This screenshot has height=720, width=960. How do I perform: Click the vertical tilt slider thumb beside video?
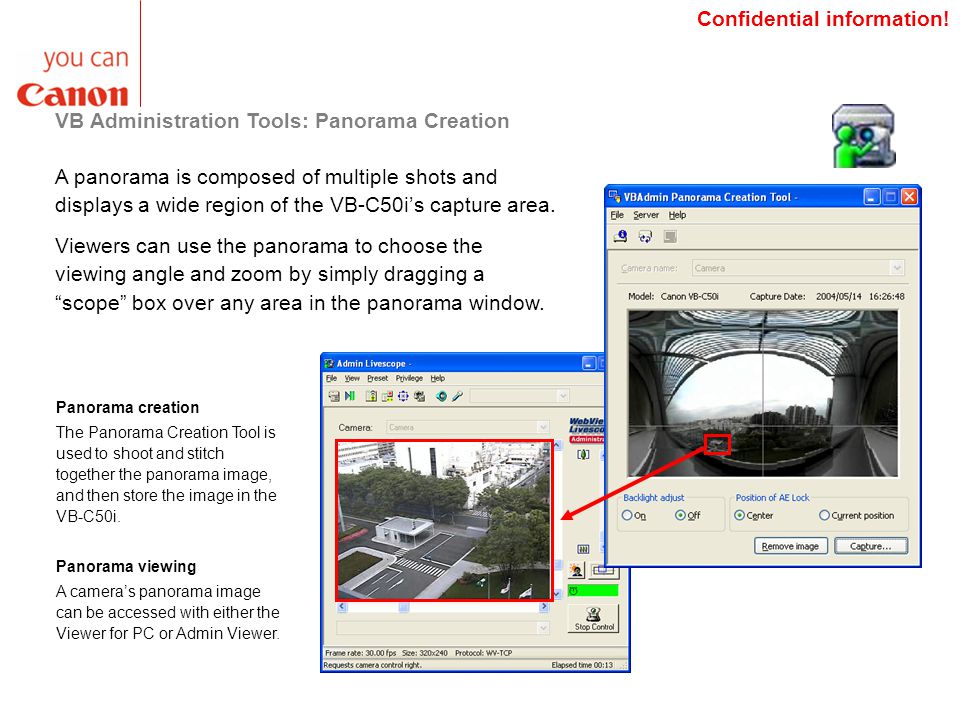click(x=558, y=564)
